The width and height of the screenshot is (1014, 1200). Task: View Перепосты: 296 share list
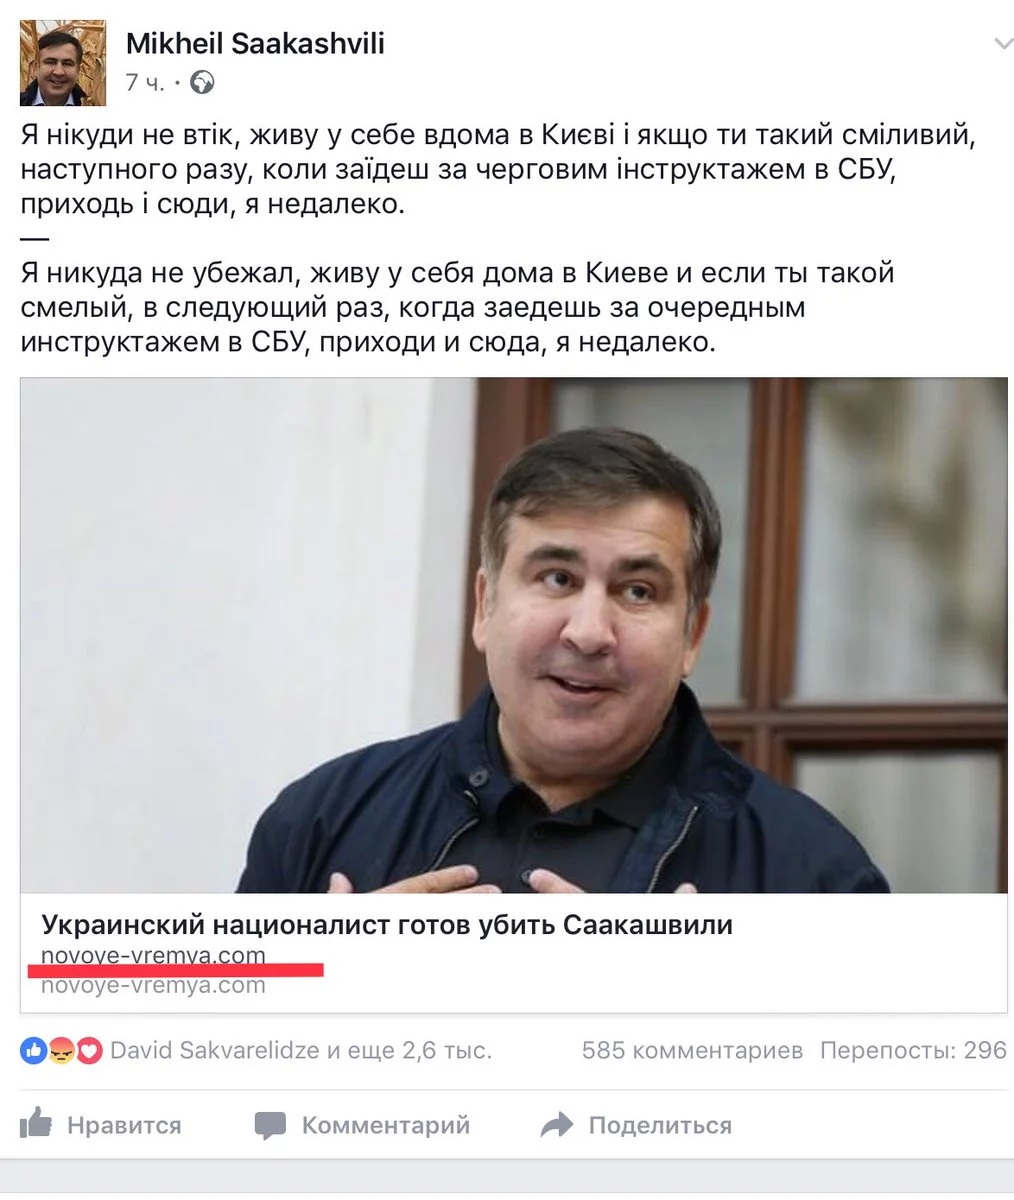coord(913,1051)
